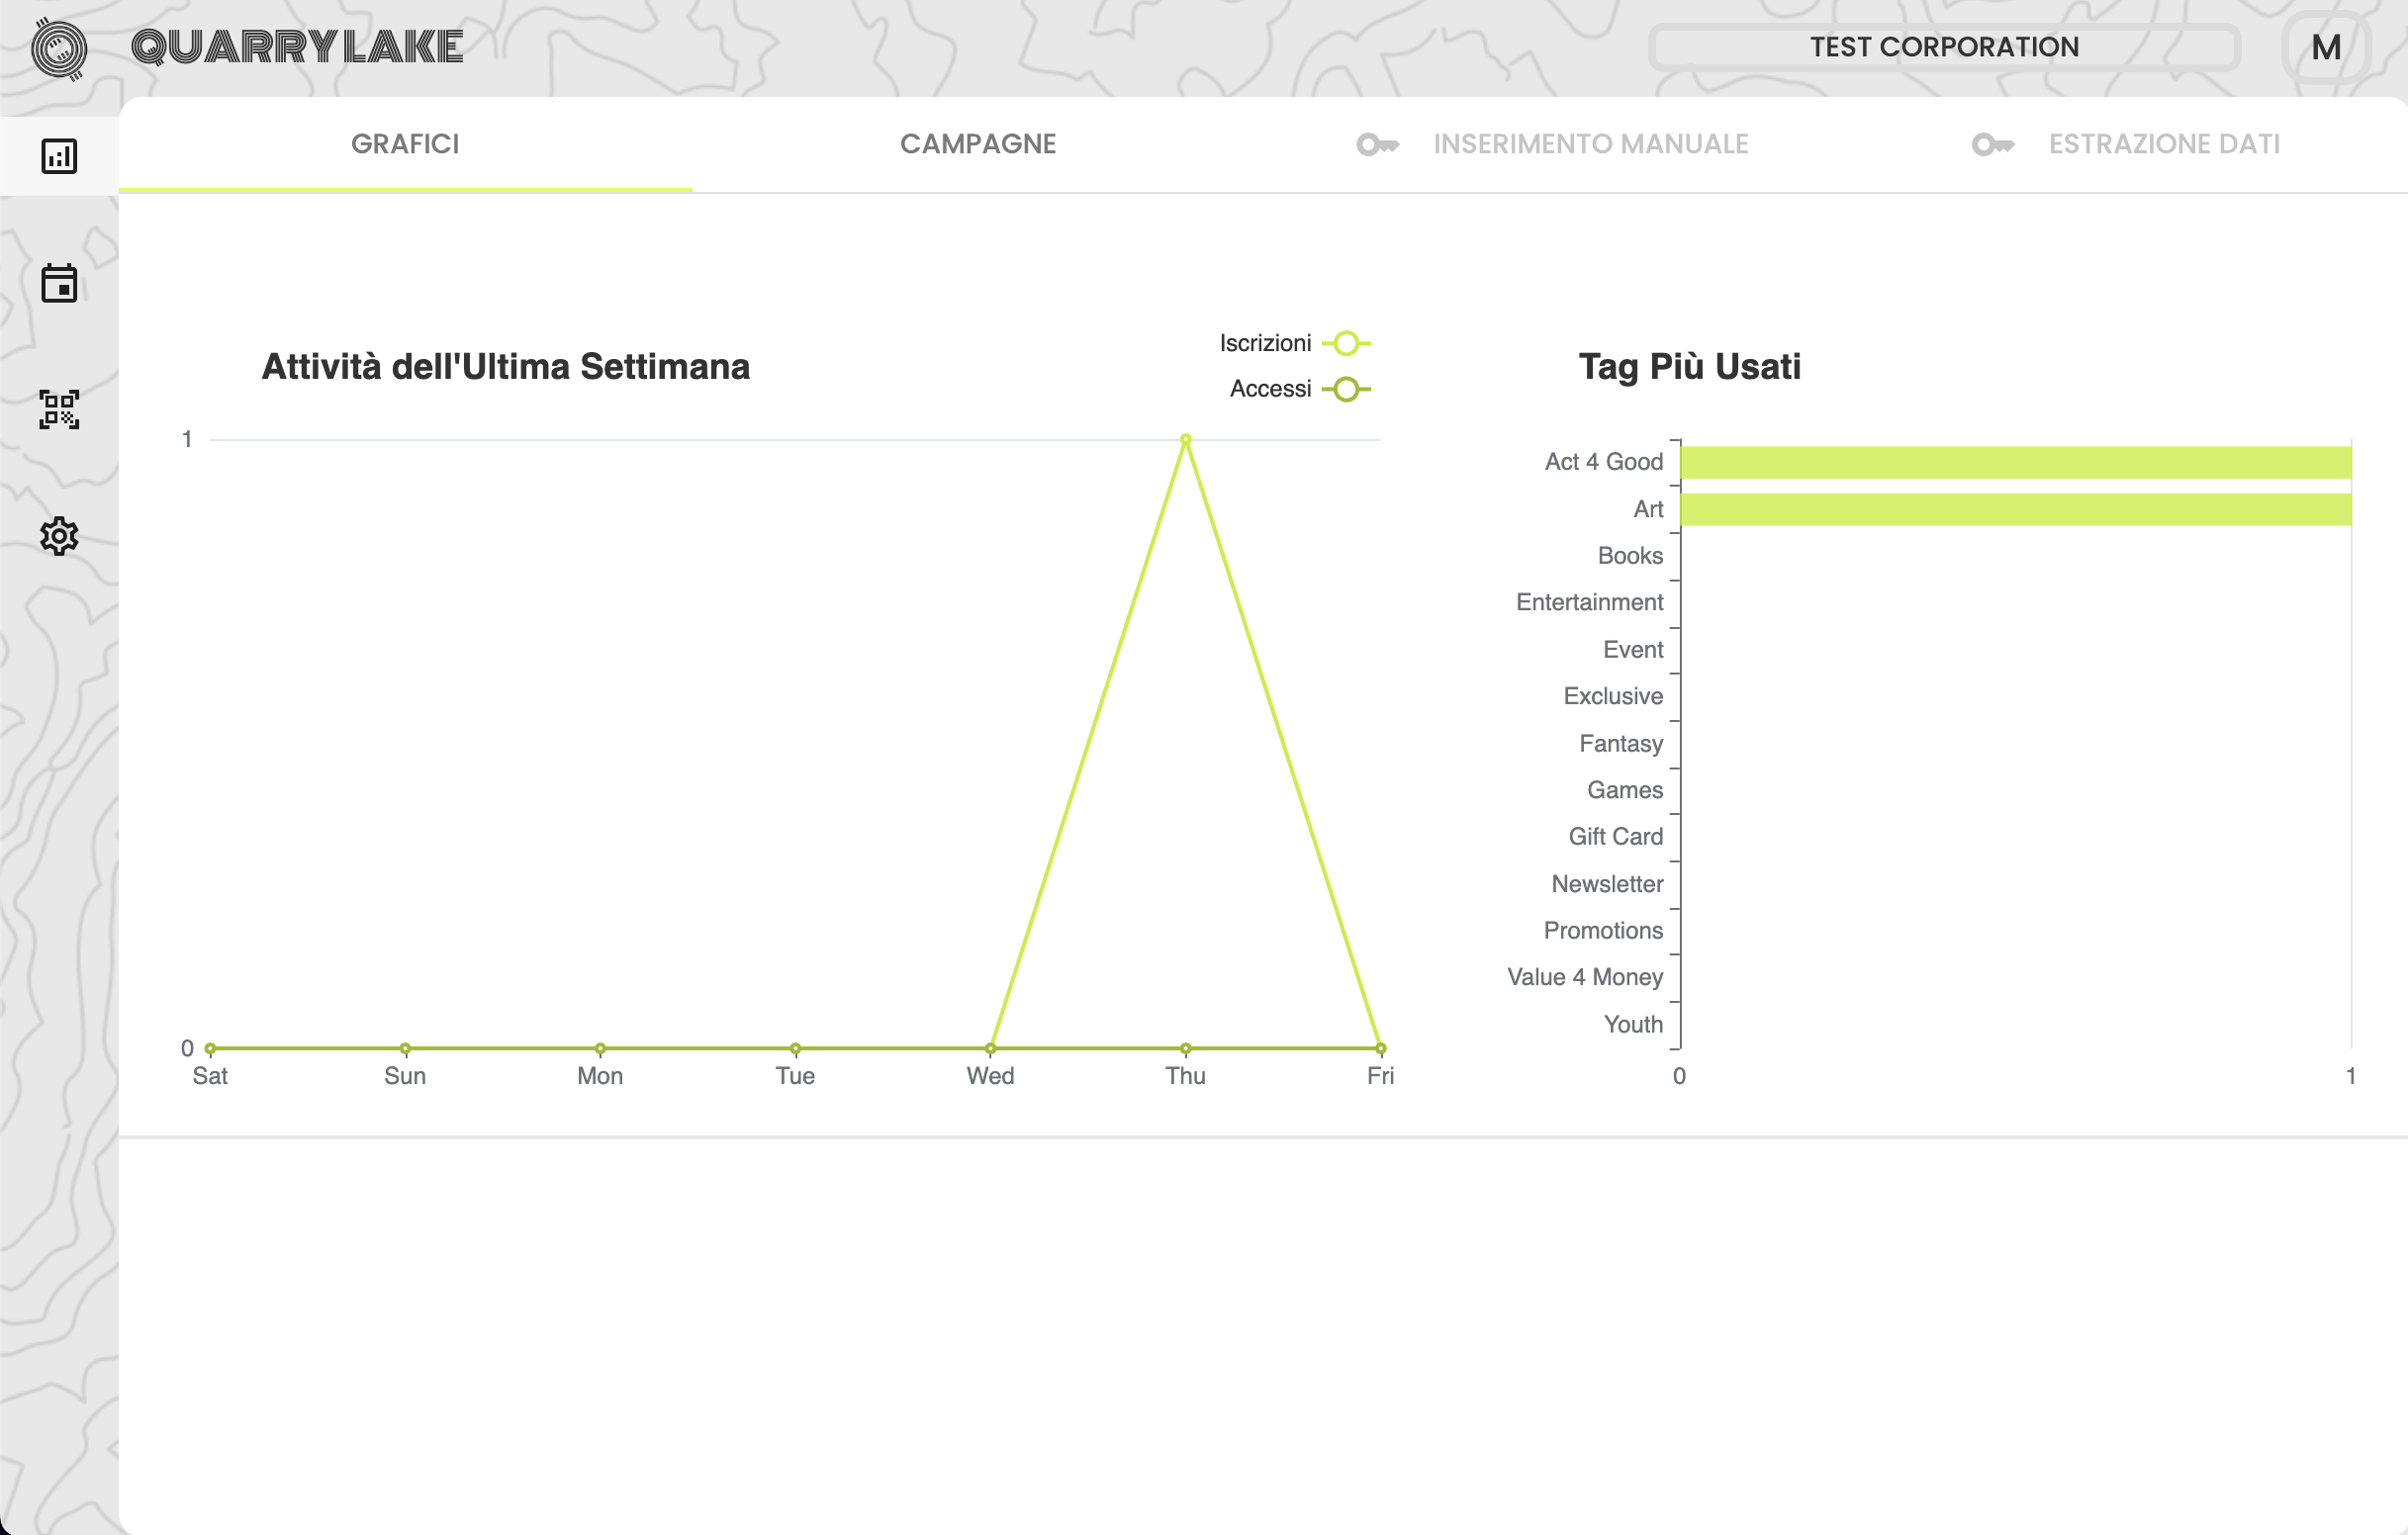Viewport: 2408px width, 1535px height.
Task: Click the Tue data point on baseline
Action: 795,1049
